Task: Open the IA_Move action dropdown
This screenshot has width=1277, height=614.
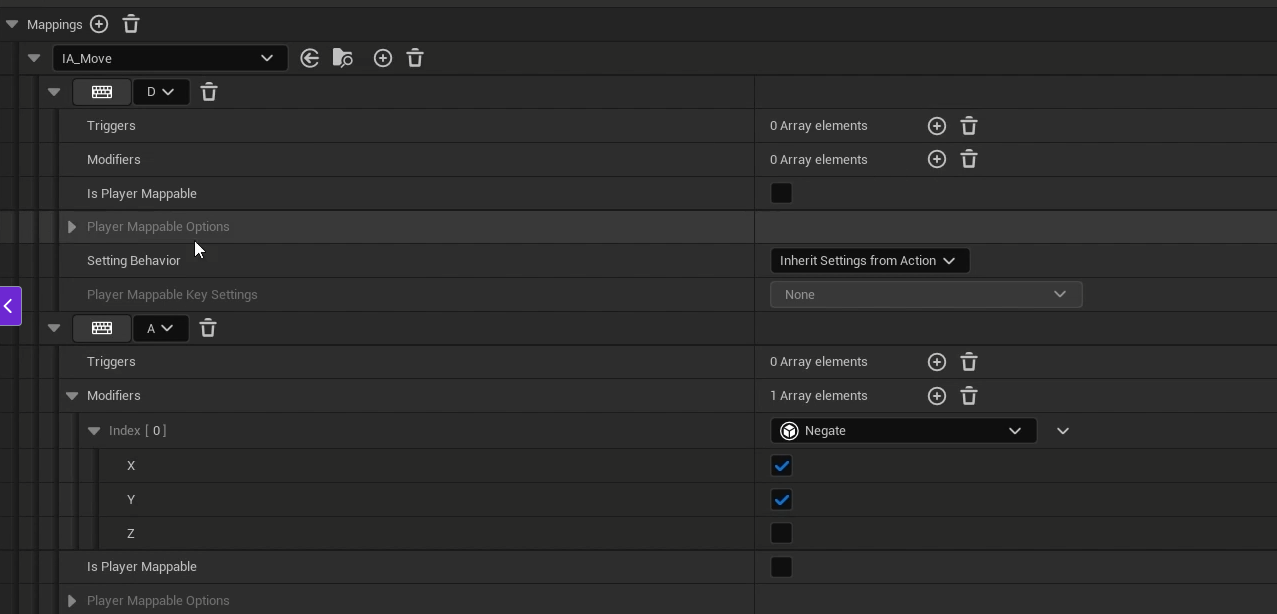Action: tap(170, 58)
